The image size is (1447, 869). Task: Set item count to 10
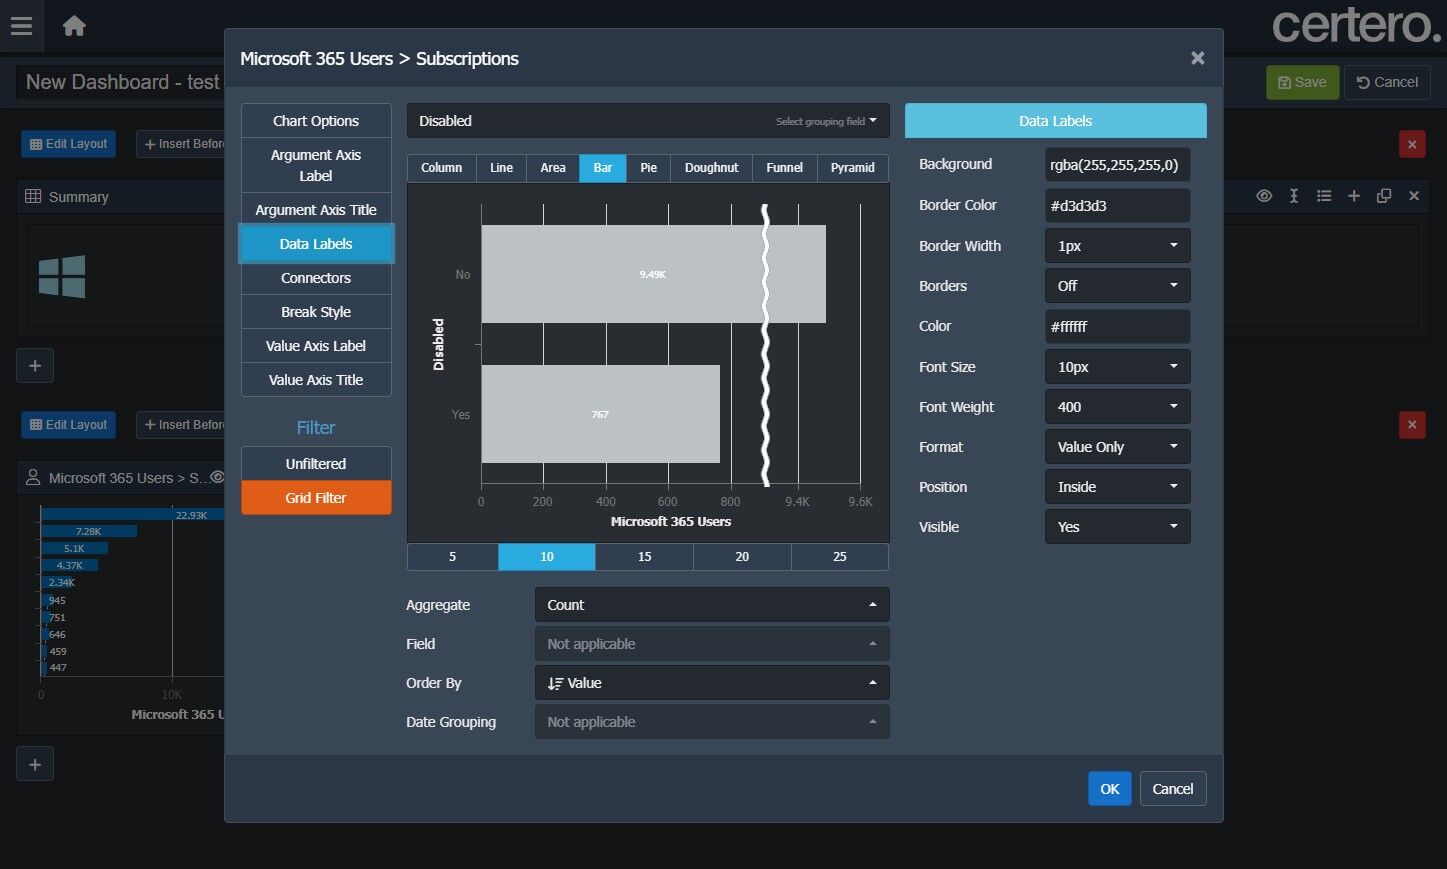(547, 557)
